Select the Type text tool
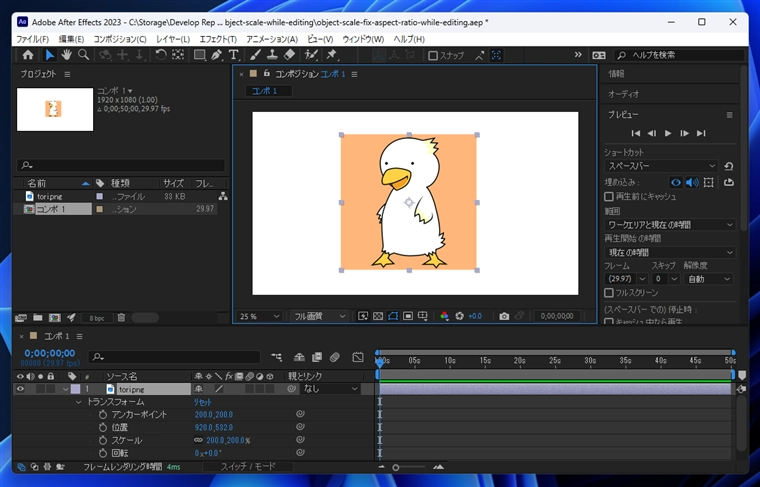This screenshot has width=760, height=487. (234, 55)
